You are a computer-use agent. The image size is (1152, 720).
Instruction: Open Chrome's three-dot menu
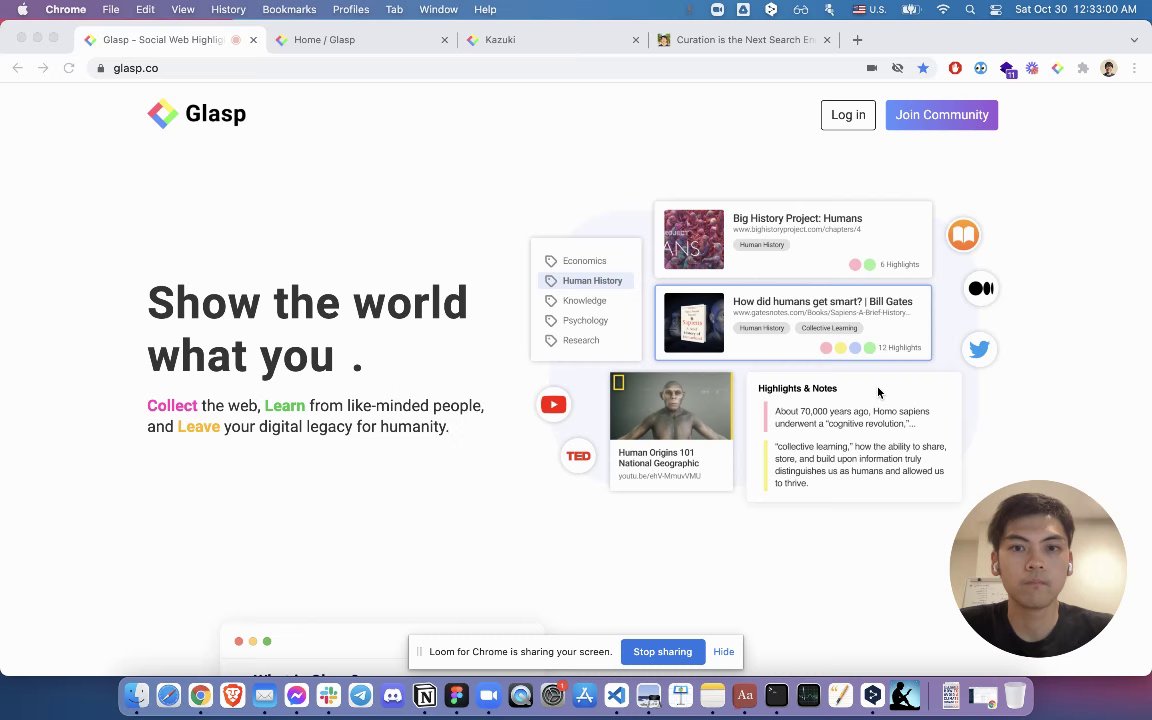[1134, 68]
